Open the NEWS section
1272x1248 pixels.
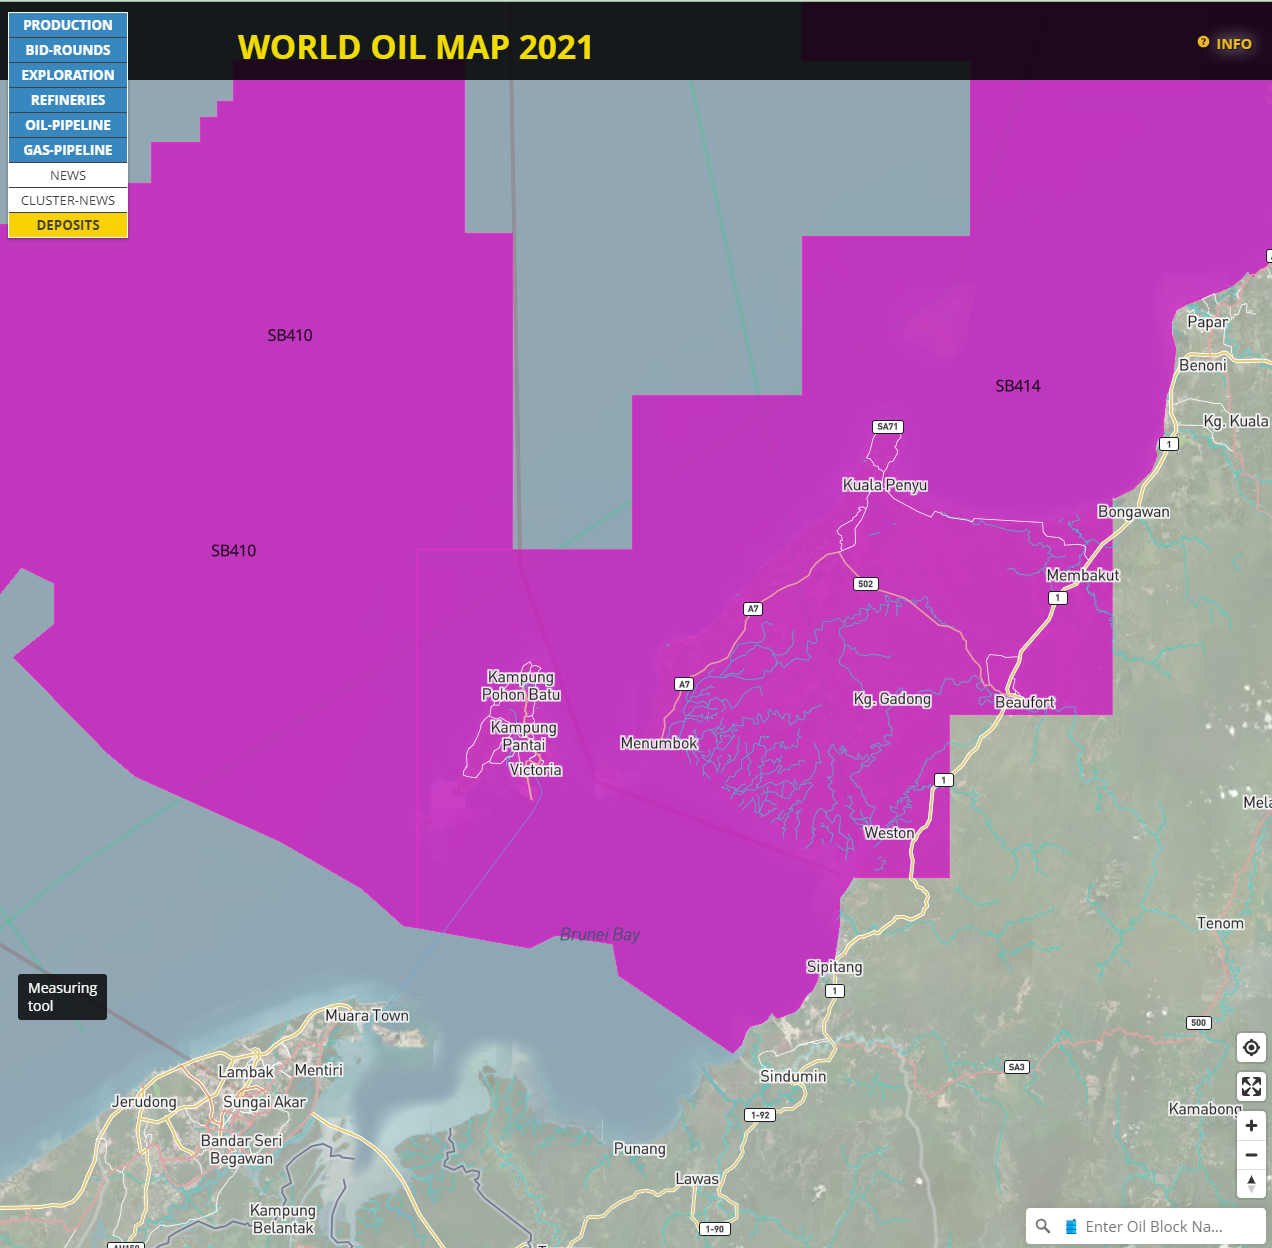coord(68,175)
